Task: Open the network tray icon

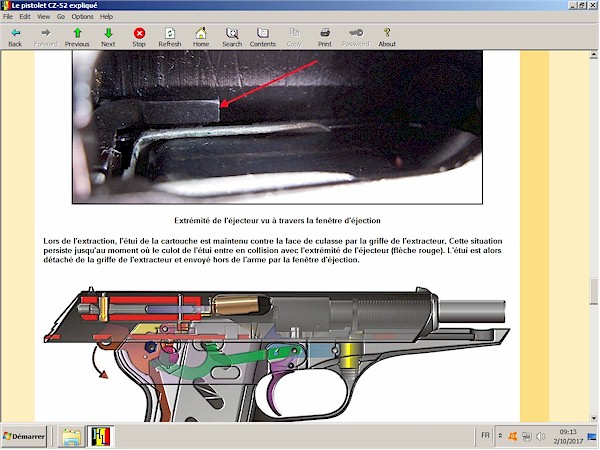Action: click(x=527, y=436)
